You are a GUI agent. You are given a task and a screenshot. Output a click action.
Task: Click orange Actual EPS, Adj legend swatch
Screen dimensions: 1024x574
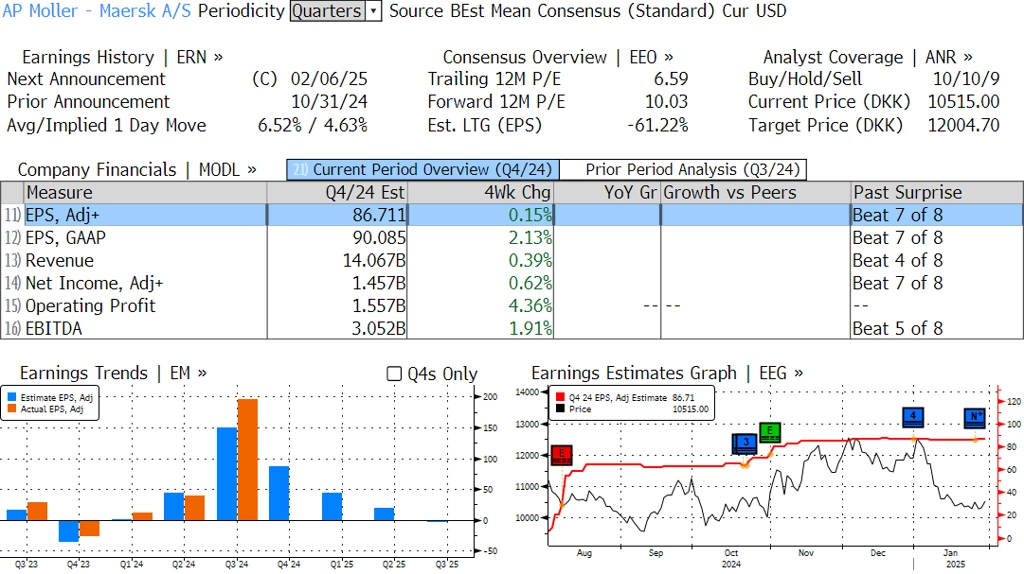(x=11, y=409)
